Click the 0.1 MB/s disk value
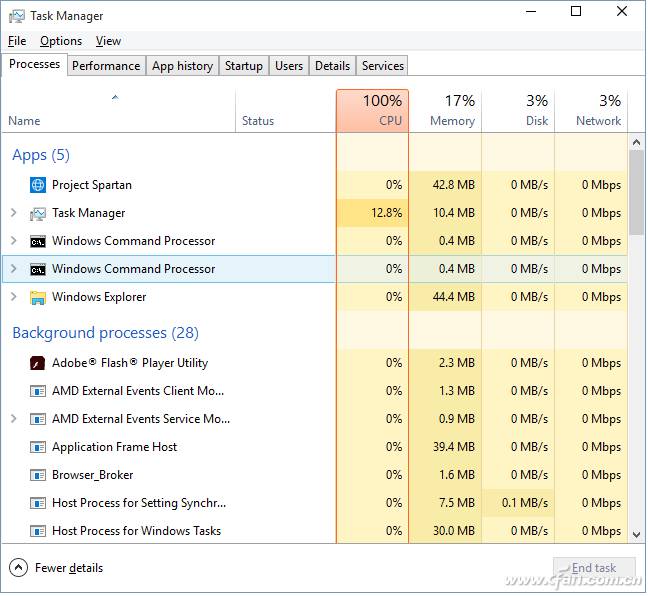This screenshot has width=648, height=596. tap(525, 503)
